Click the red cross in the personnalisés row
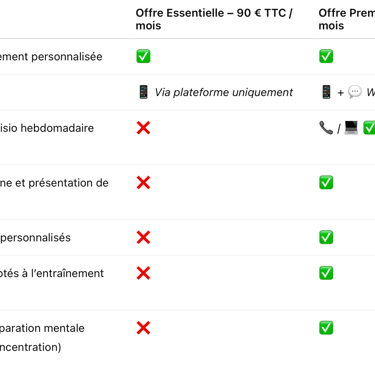The image size is (375, 366). click(143, 237)
